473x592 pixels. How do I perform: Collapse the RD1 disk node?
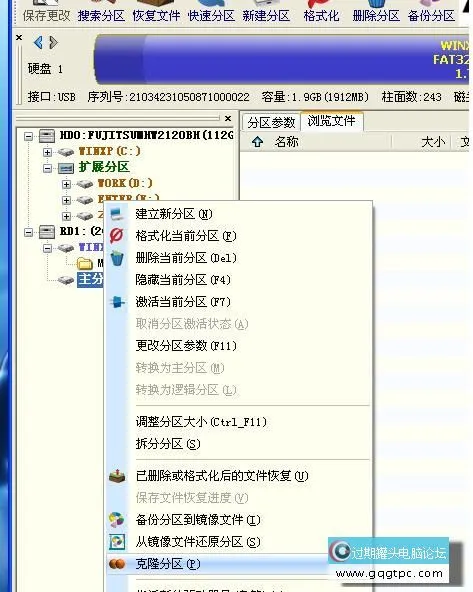[28, 232]
